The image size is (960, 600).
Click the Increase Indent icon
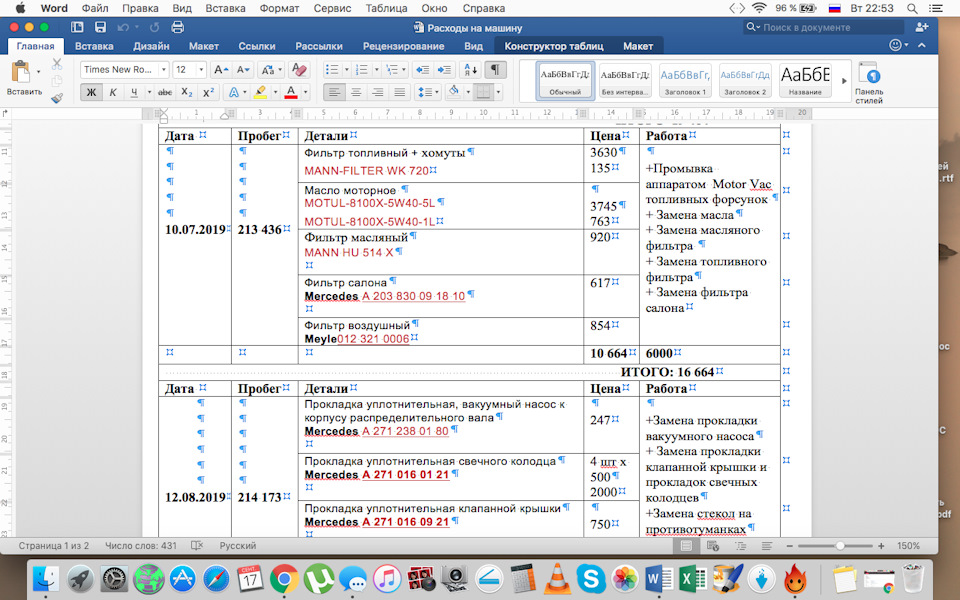point(446,70)
